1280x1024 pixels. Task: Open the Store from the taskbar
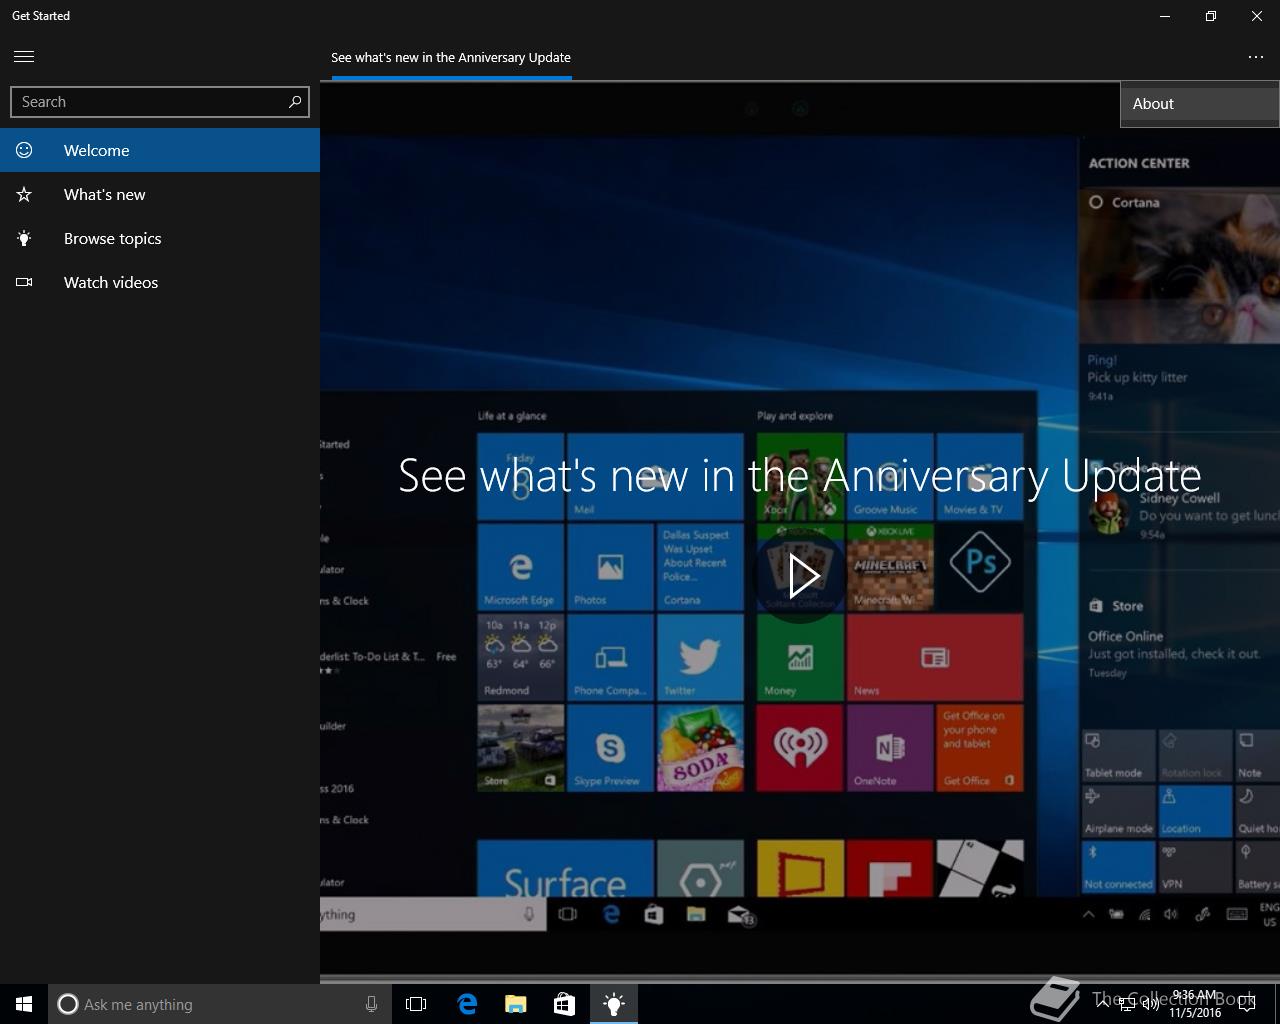tap(565, 1004)
